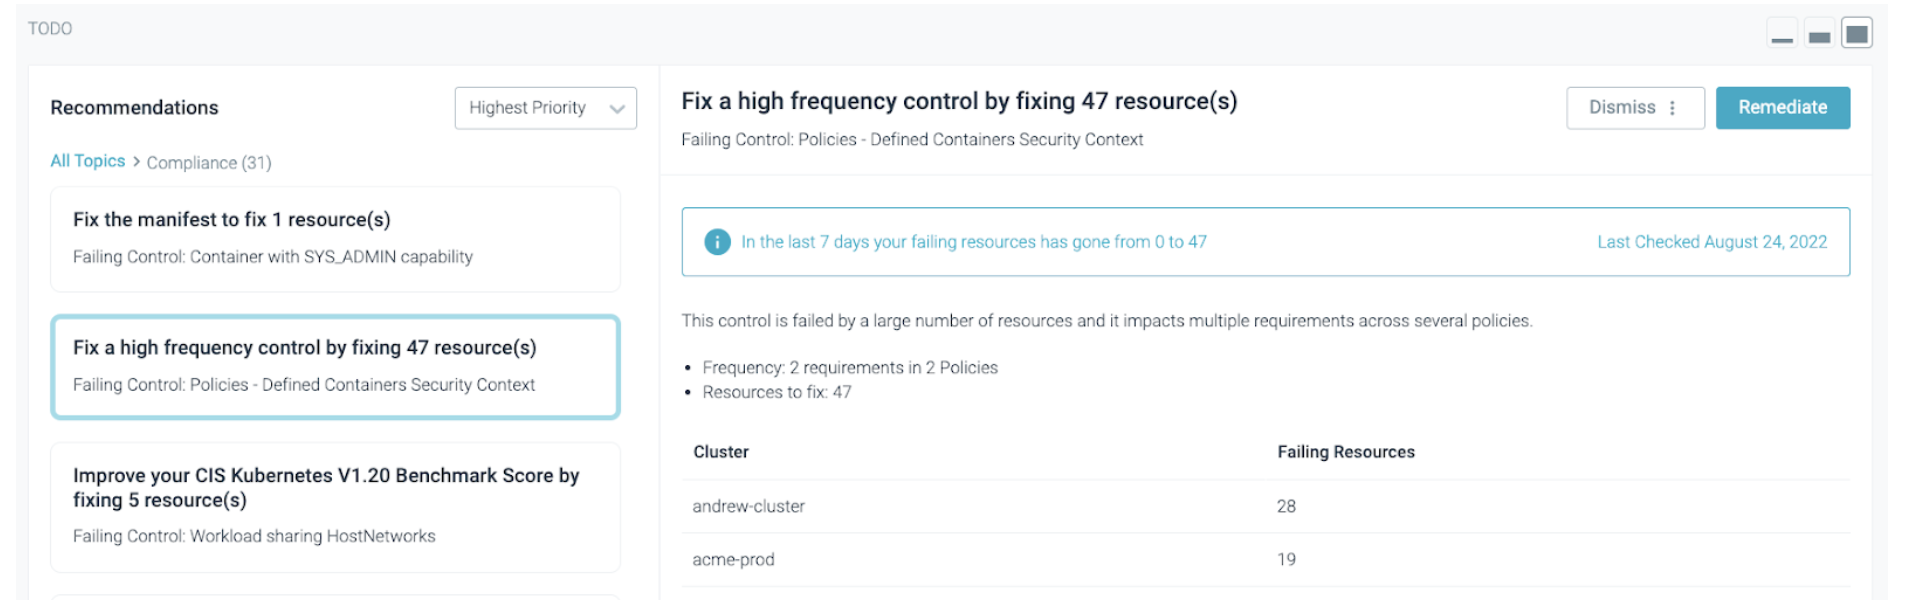Viewport: 1908px width, 612px height.
Task: Click the breadcrumb arrow after All Topics
Action: coord(135,161)
